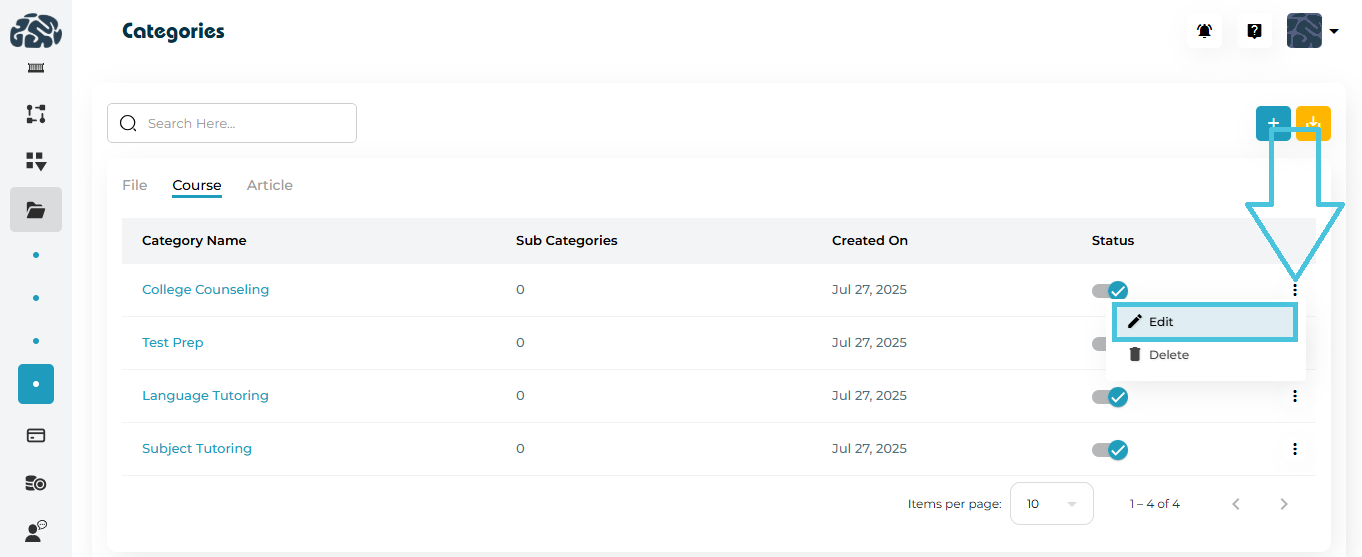The image size is (1362, 557).
Task: Click the yellow download button
Action: [1313, 123]
